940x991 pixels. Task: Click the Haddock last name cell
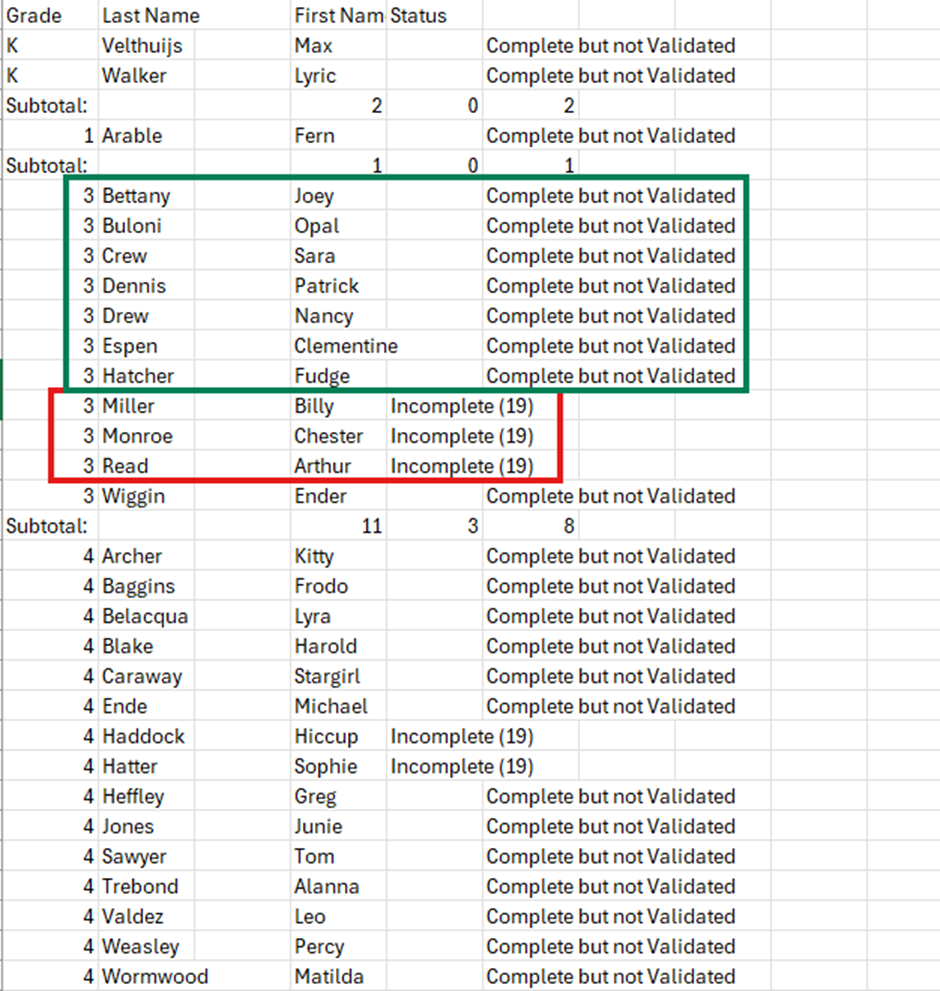147,736
